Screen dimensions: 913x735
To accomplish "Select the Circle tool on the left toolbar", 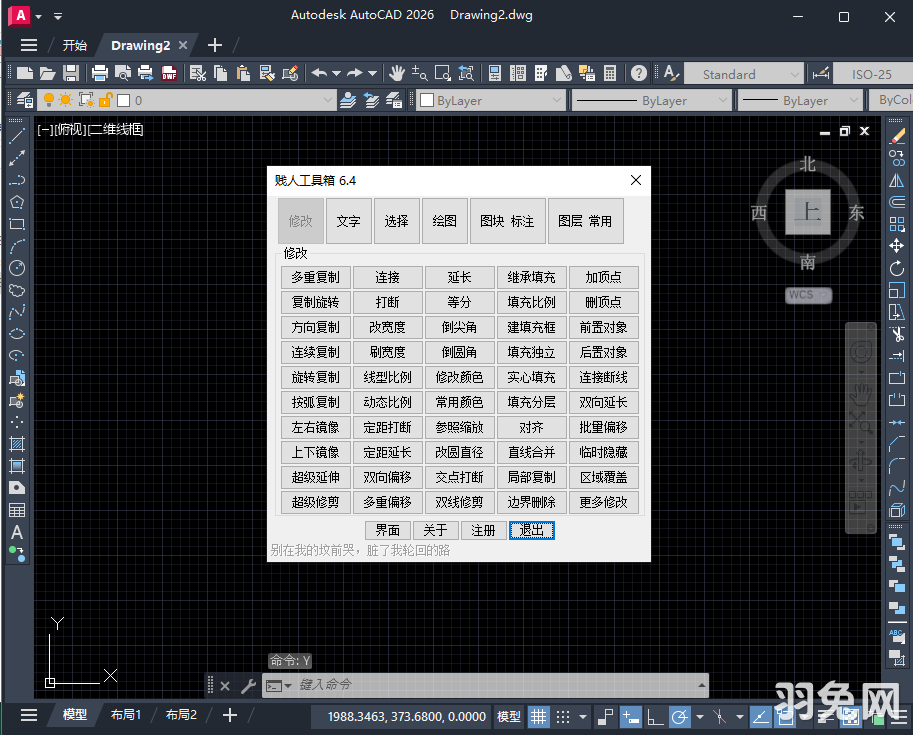I will 15,267.
